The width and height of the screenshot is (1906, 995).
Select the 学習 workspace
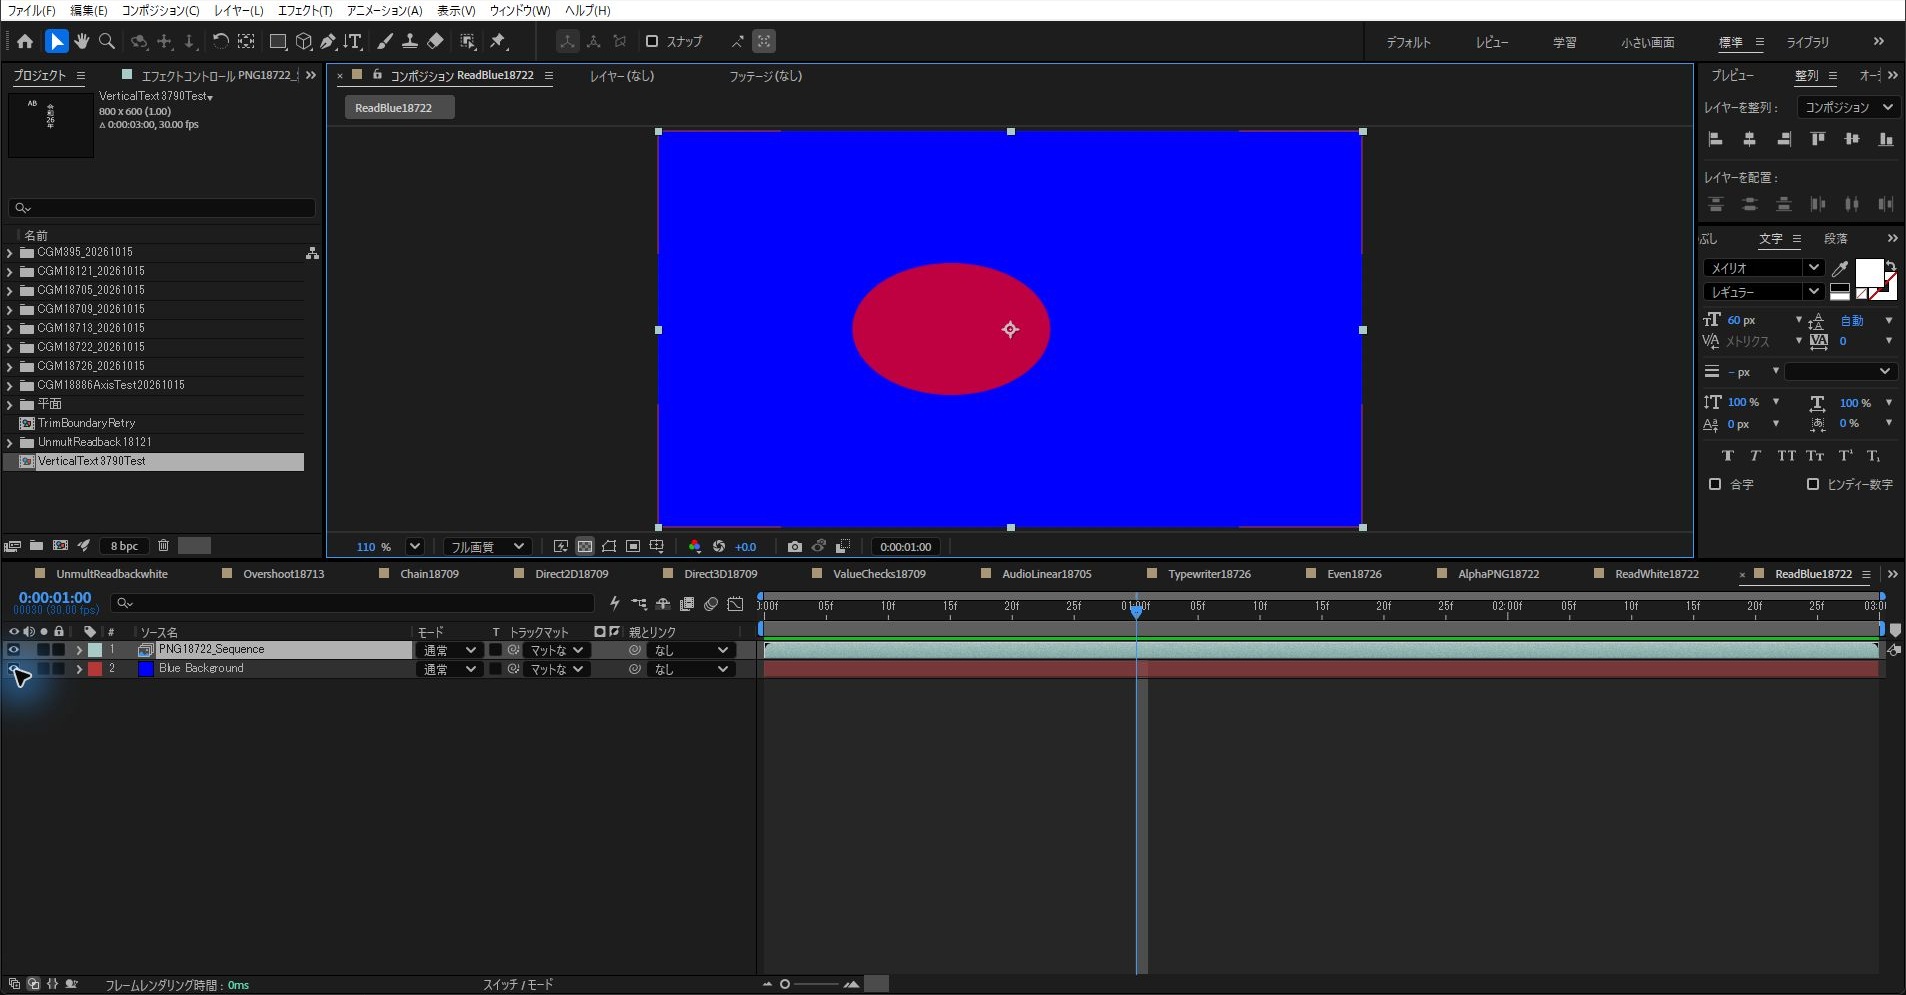point(1564,42)
